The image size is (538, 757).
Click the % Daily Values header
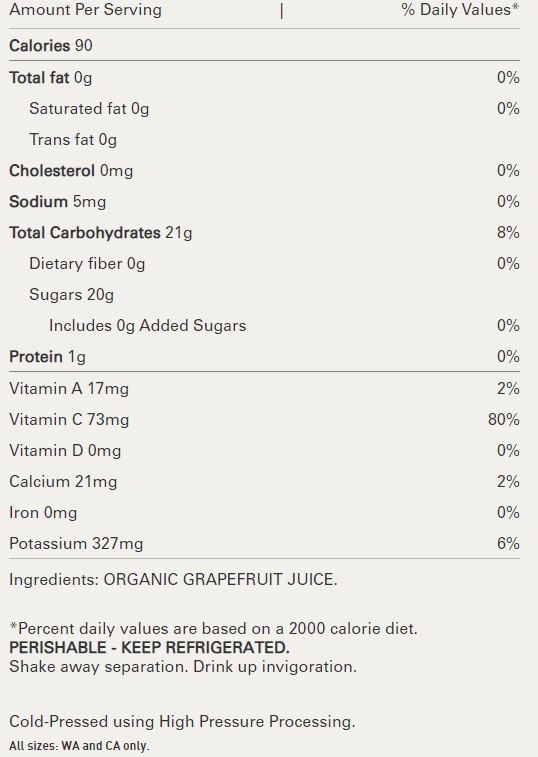coord(460,10)
